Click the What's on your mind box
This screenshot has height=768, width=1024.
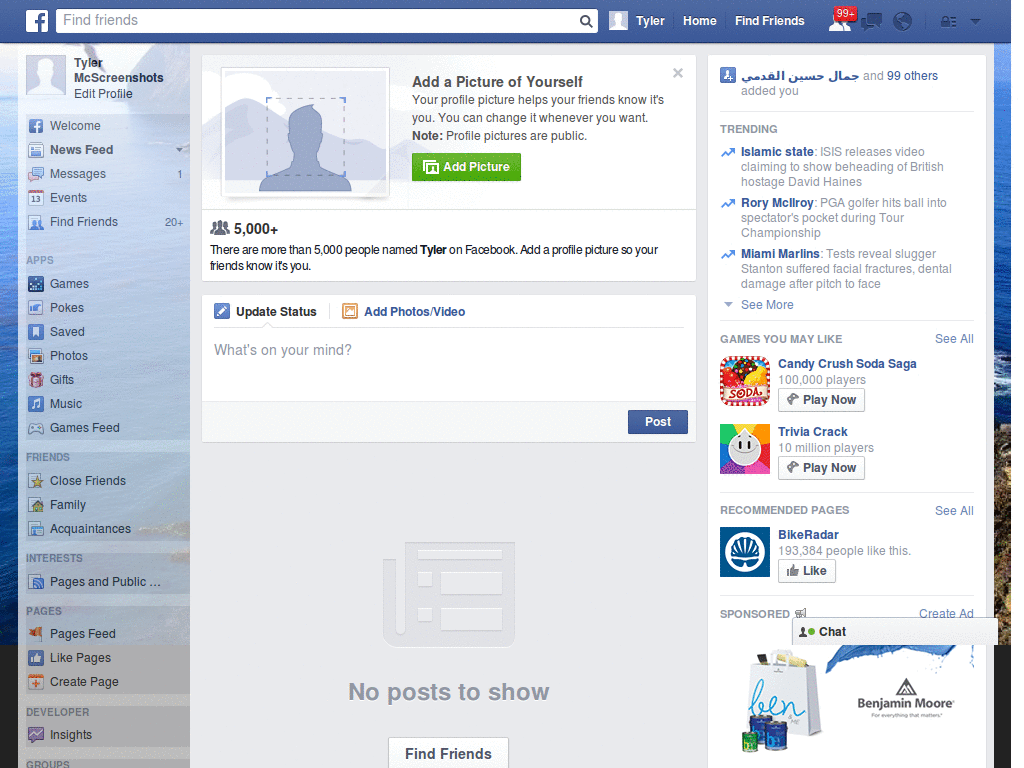(x=449, y=364)
